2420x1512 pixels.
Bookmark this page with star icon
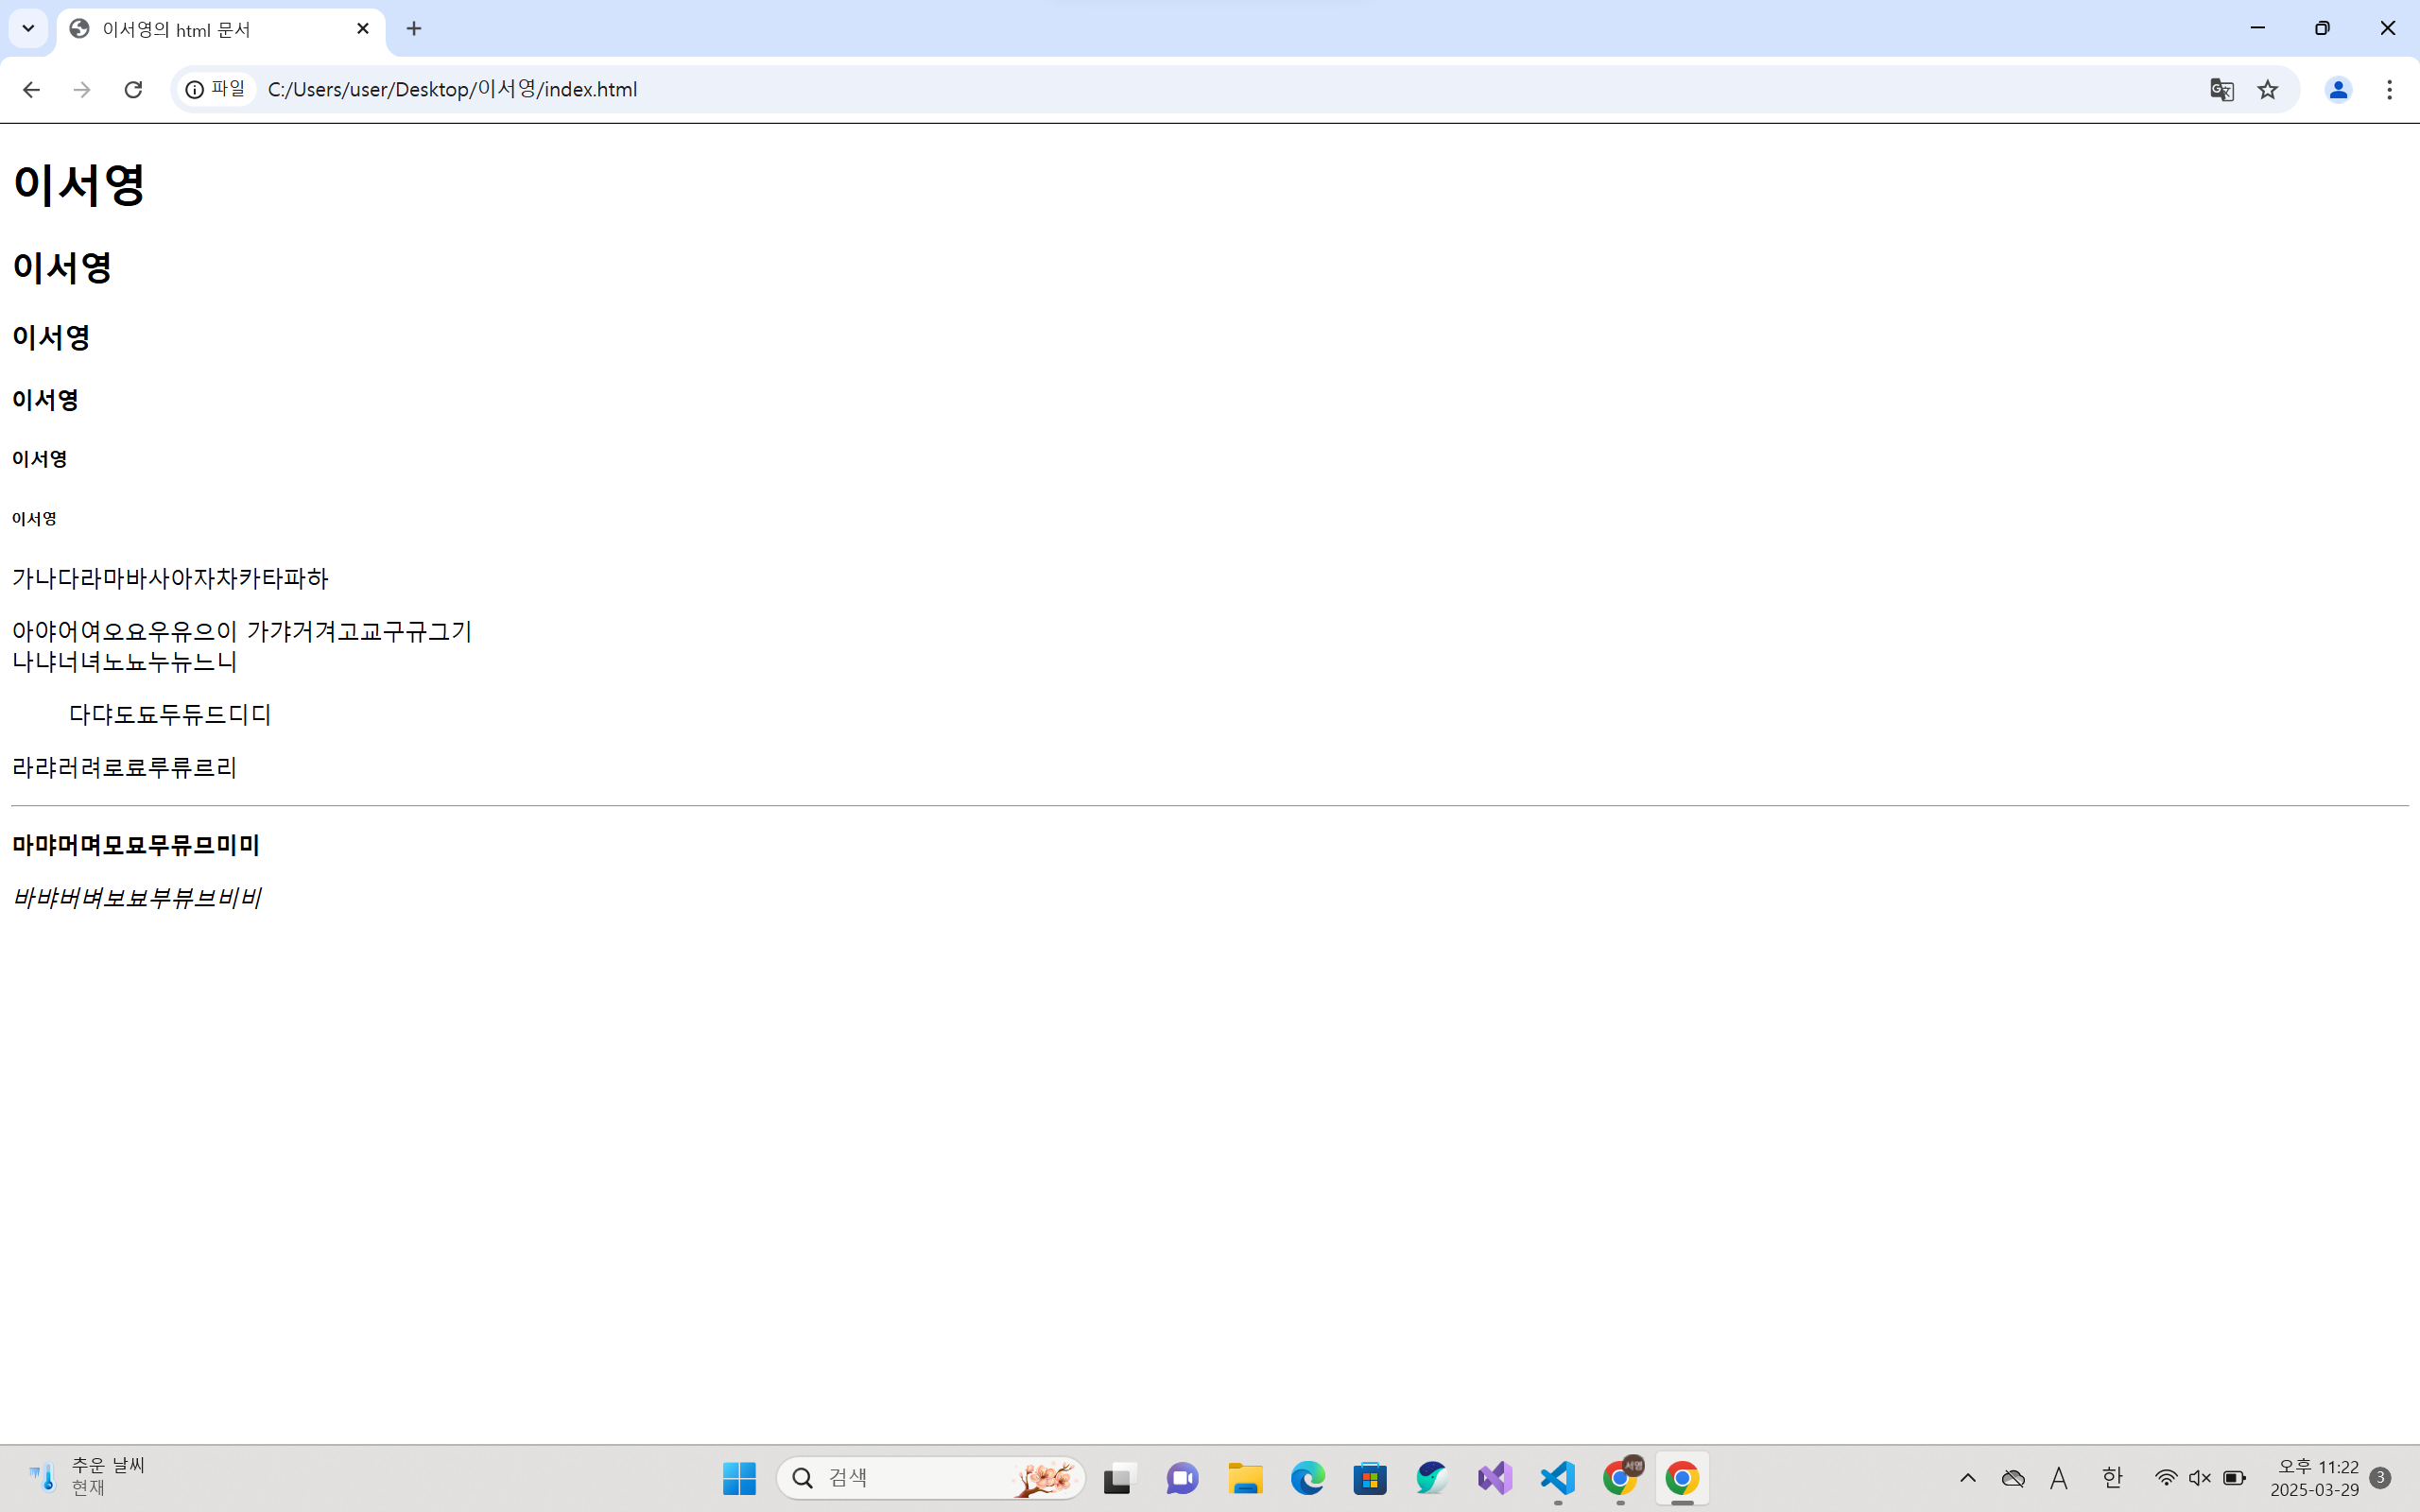[2267, 90]
